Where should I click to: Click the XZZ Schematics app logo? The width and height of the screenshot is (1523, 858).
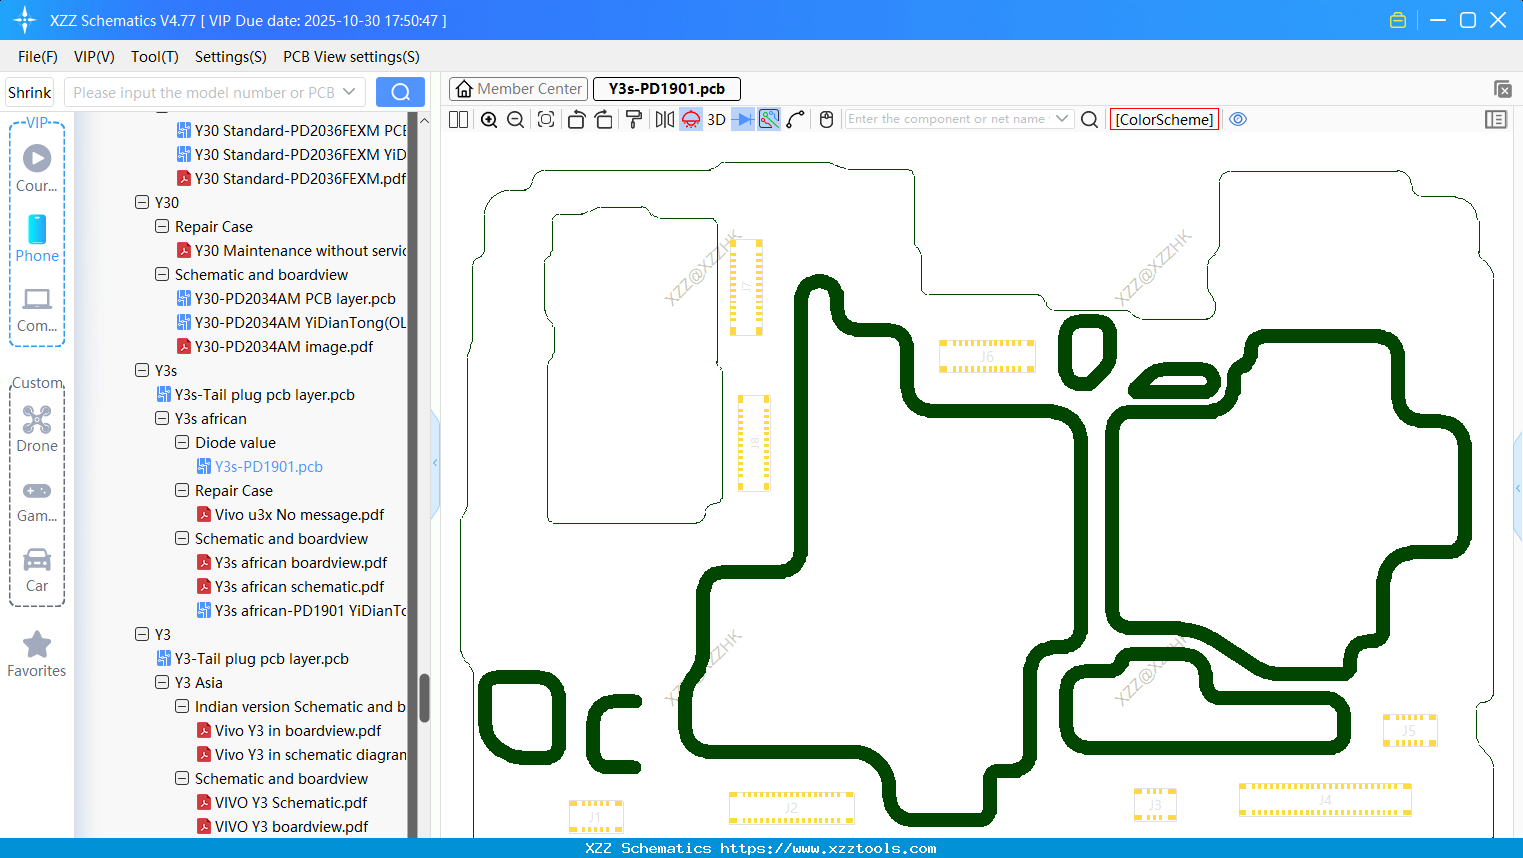pos(25,20)
